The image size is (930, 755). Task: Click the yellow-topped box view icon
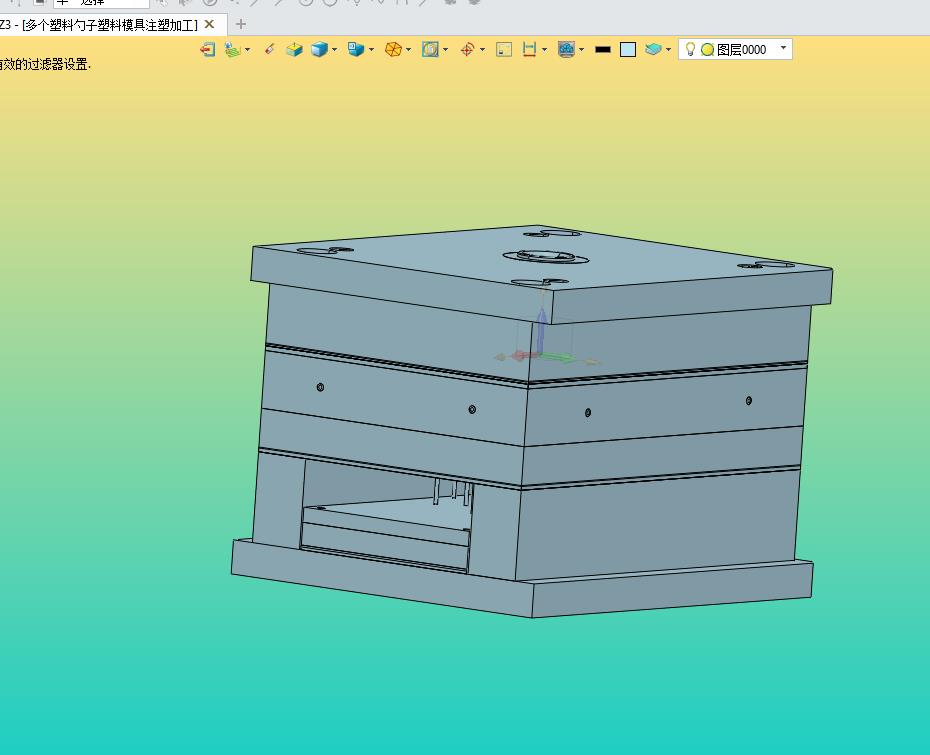[294, 49]
